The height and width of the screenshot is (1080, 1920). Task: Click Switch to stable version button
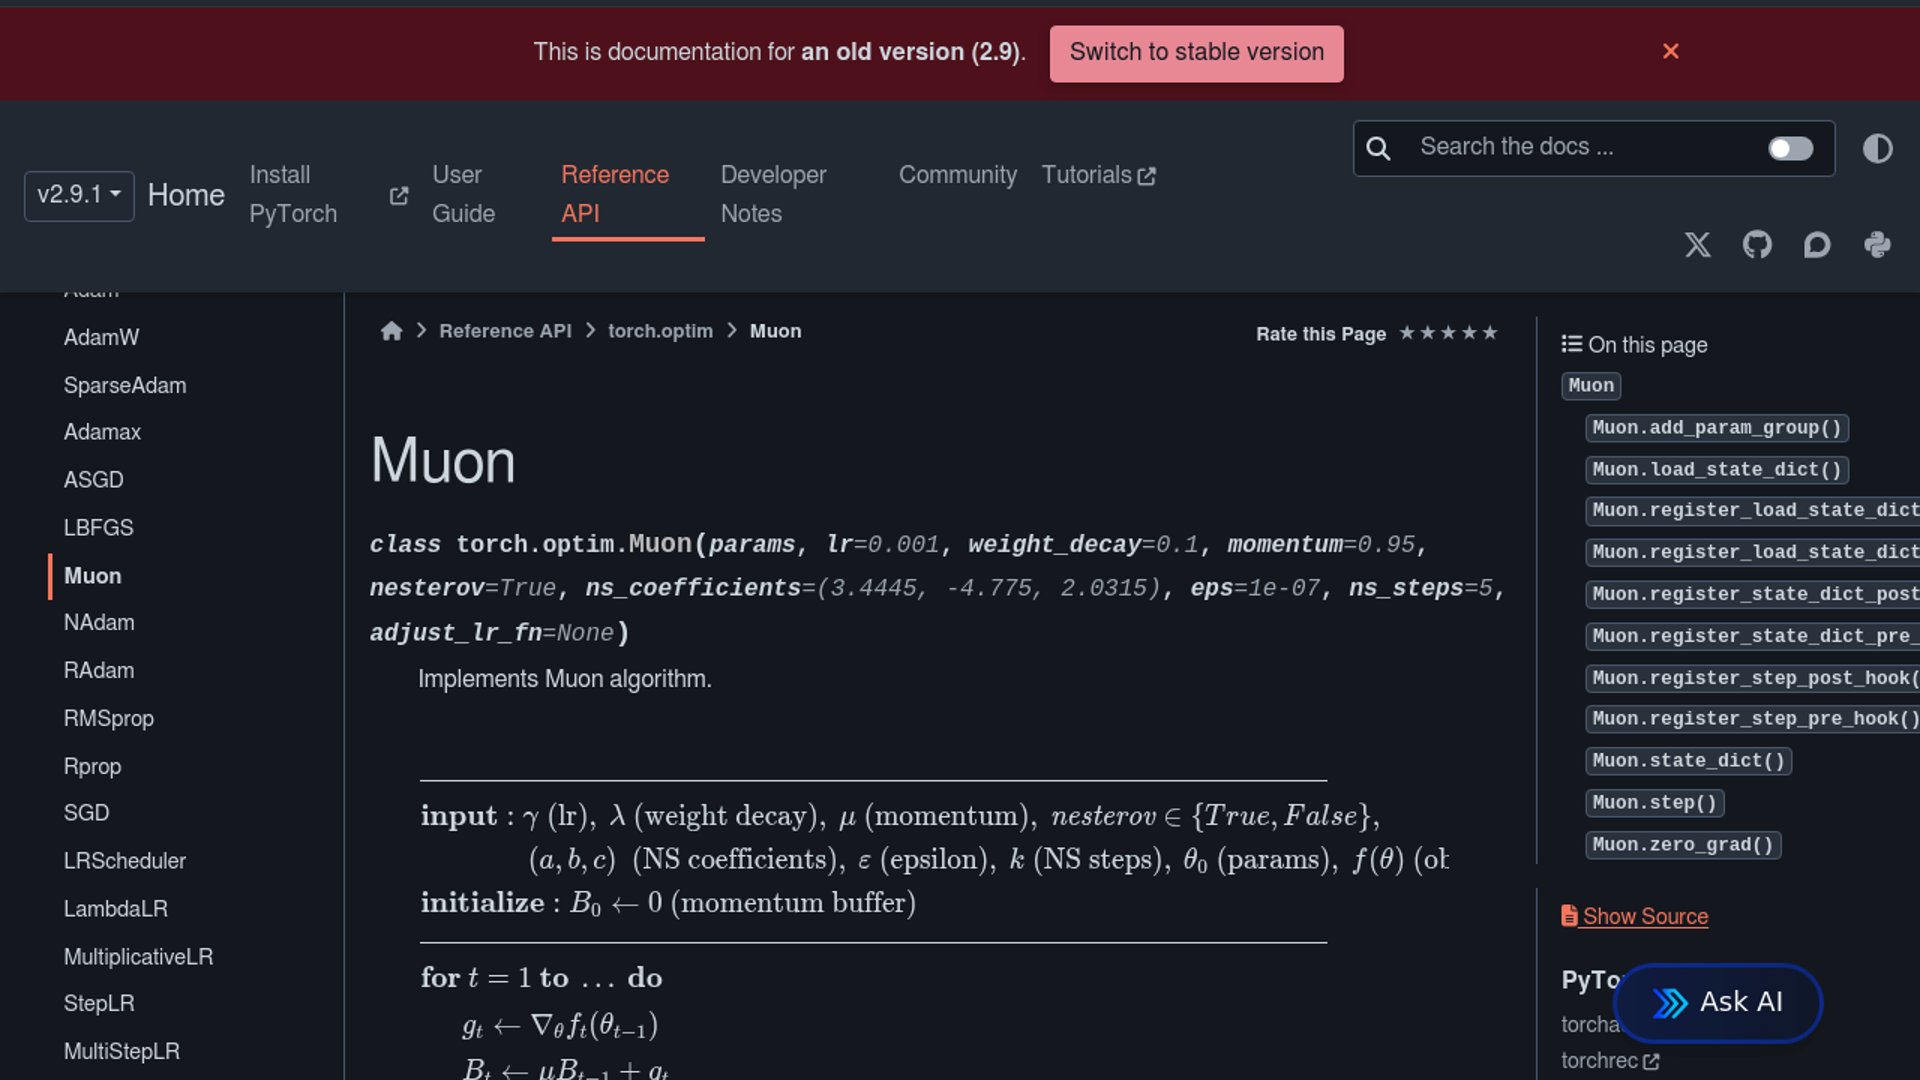[1196, 53]
